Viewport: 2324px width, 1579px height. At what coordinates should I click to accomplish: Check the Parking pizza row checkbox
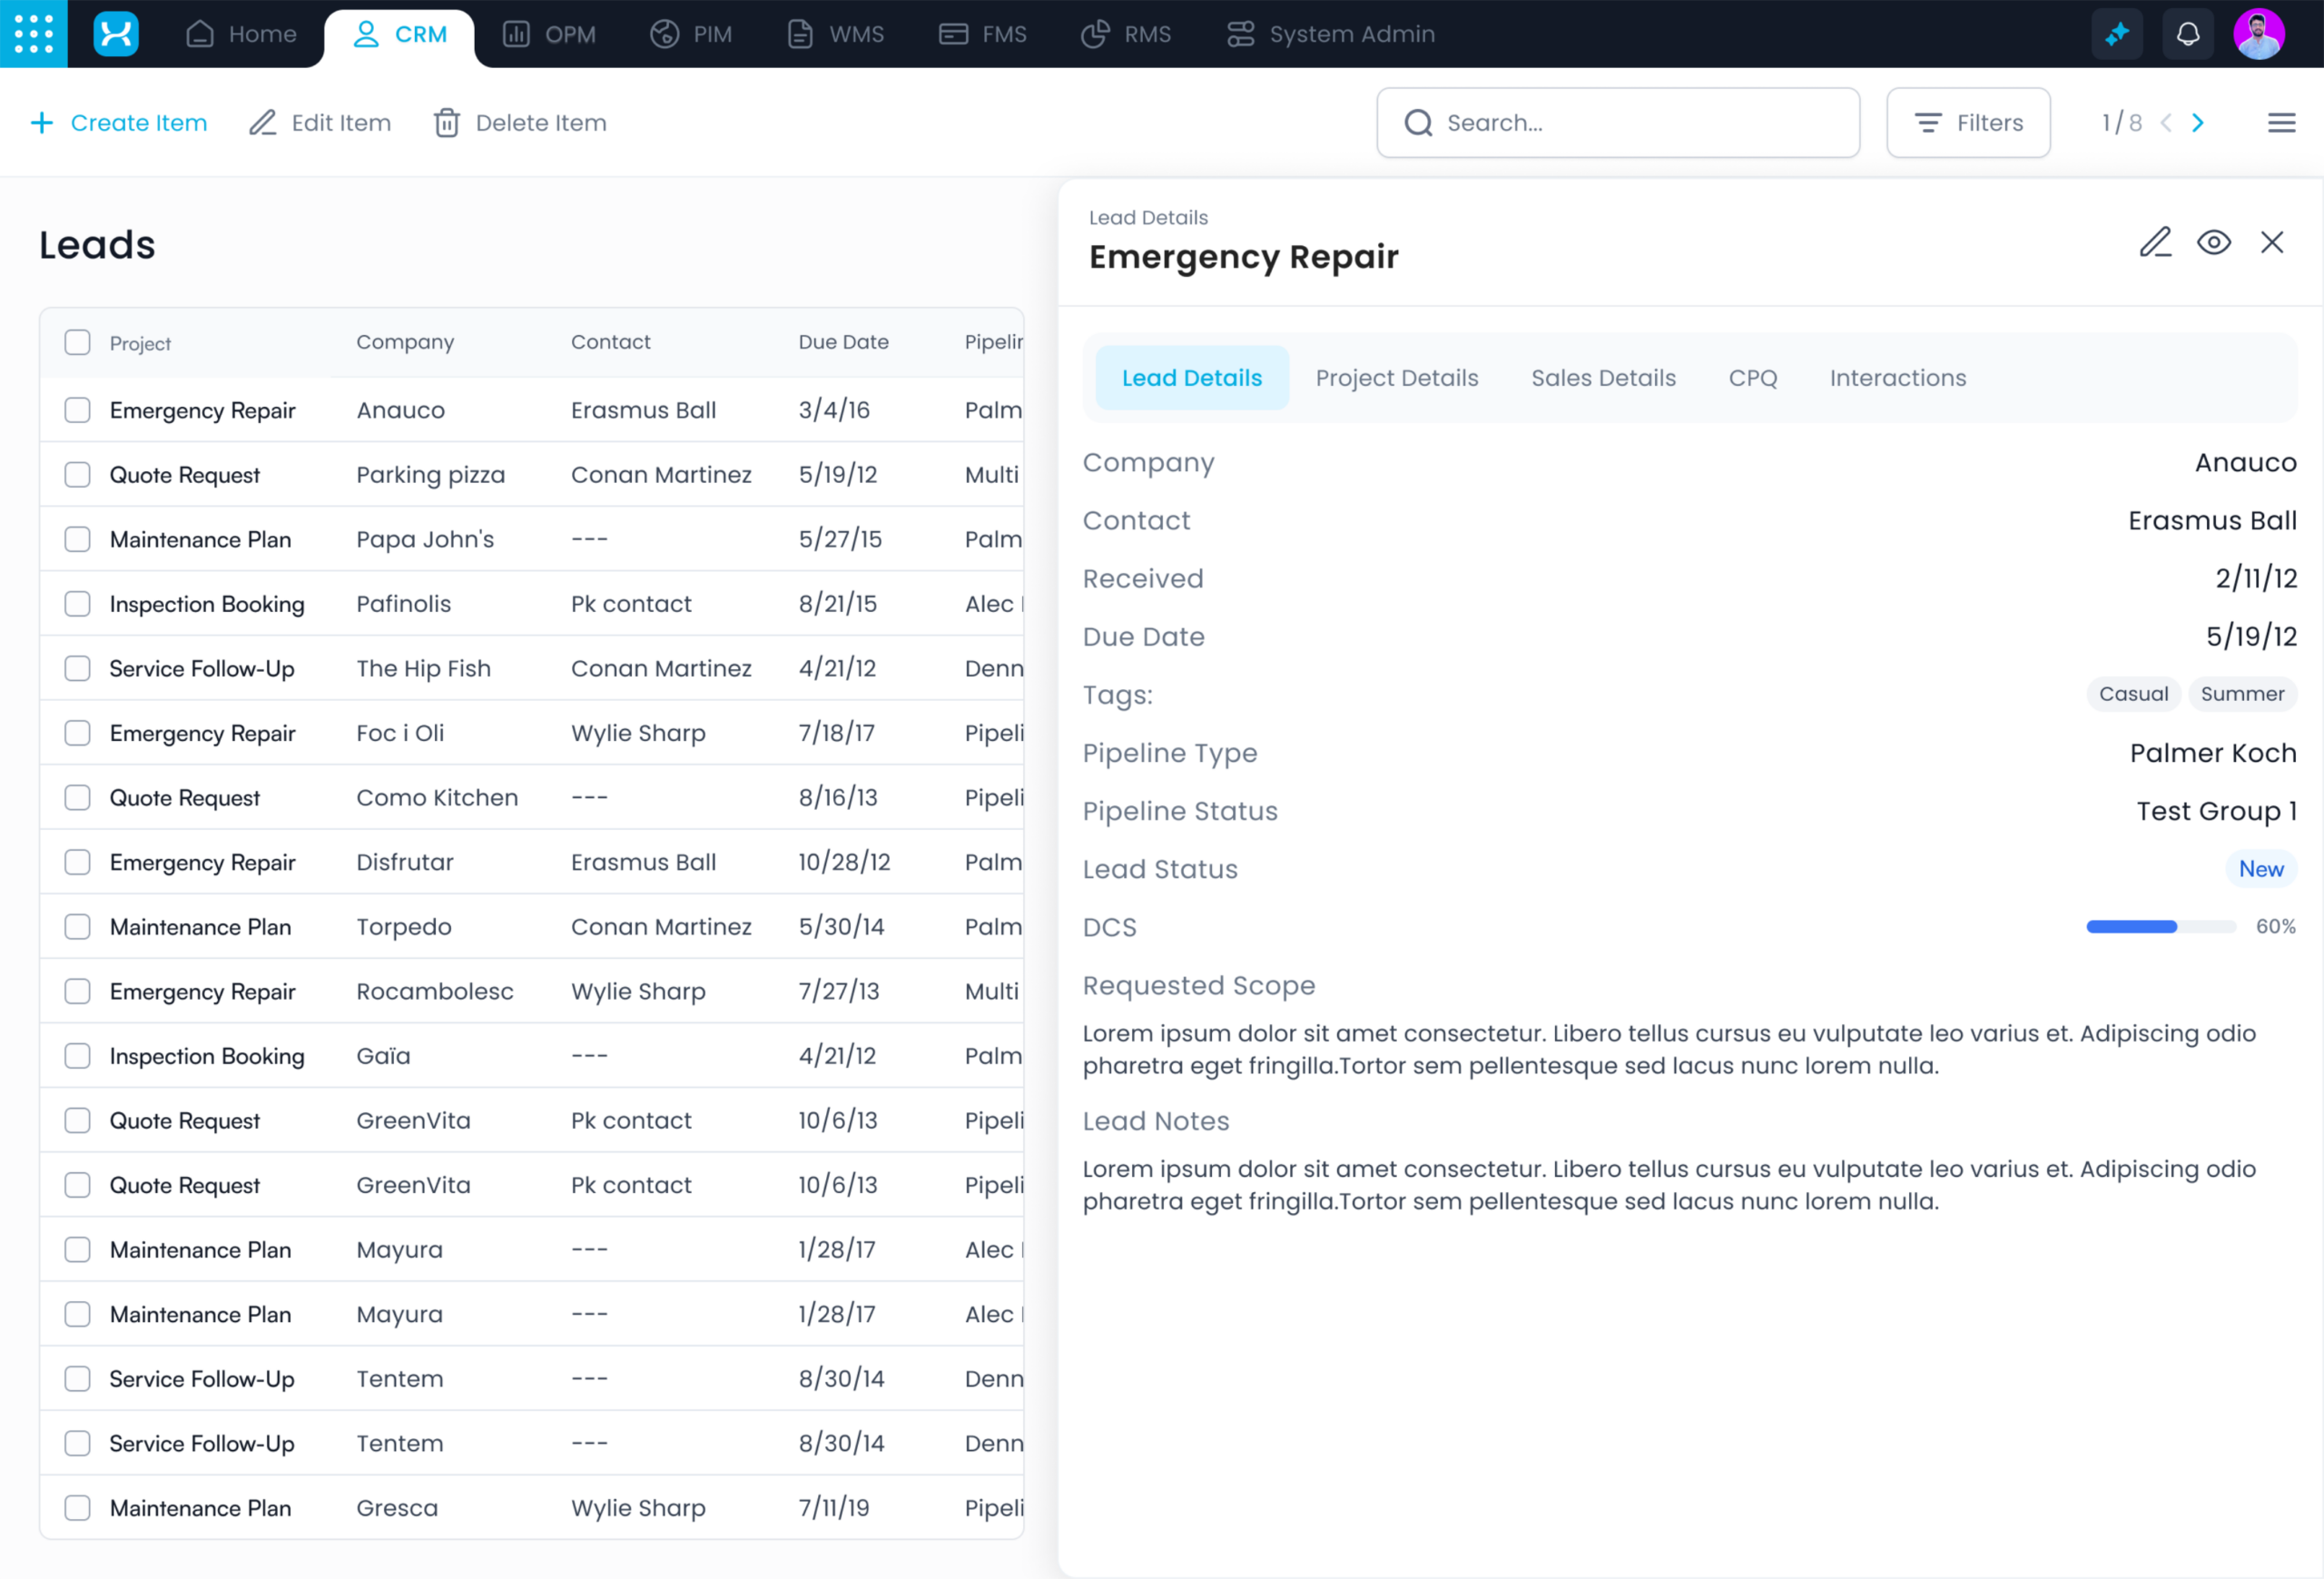point(77,475)
